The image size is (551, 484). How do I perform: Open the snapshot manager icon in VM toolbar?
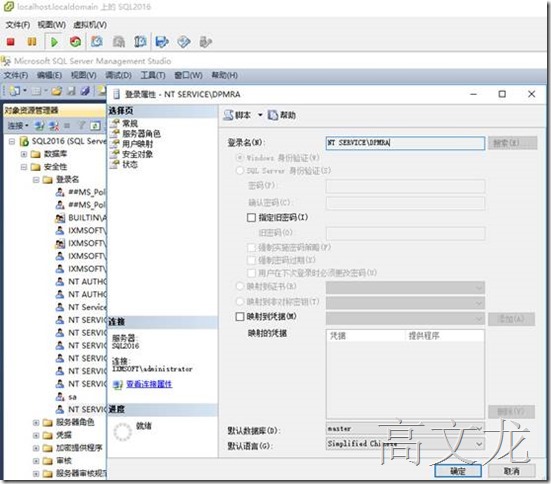[x=140, y=42]
